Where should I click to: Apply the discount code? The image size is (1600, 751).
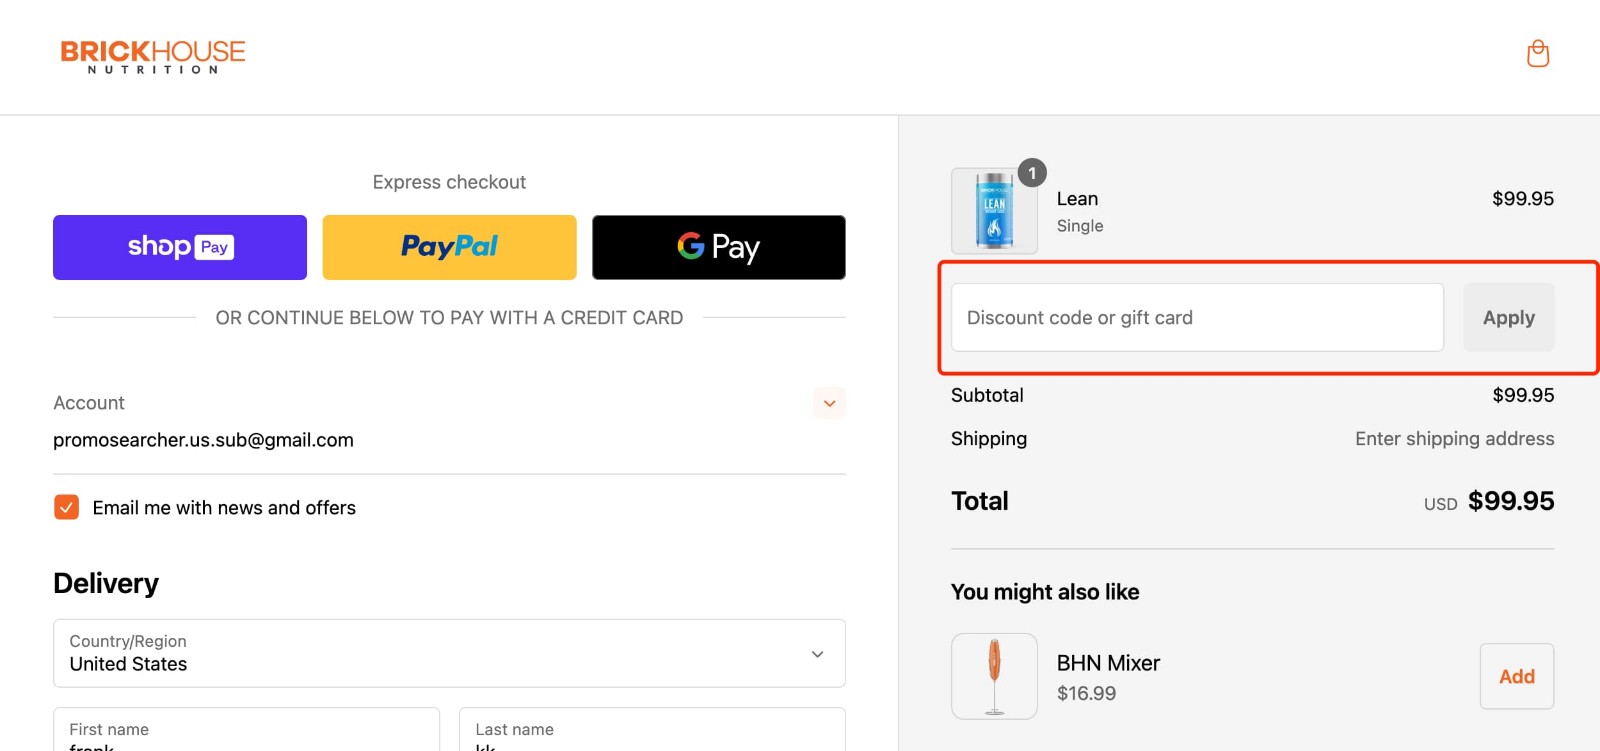tap(1508, 317)
